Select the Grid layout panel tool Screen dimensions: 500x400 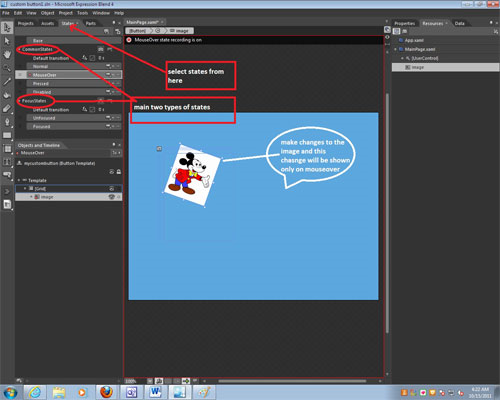point(7,149)
